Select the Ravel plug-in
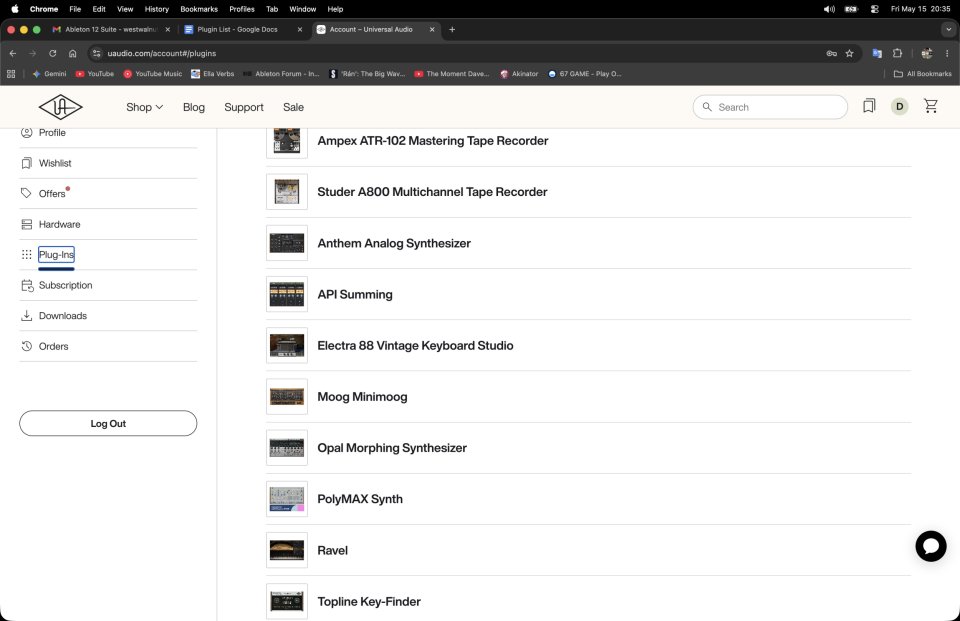Screen dimensions: 960x621 click(332, 550)
